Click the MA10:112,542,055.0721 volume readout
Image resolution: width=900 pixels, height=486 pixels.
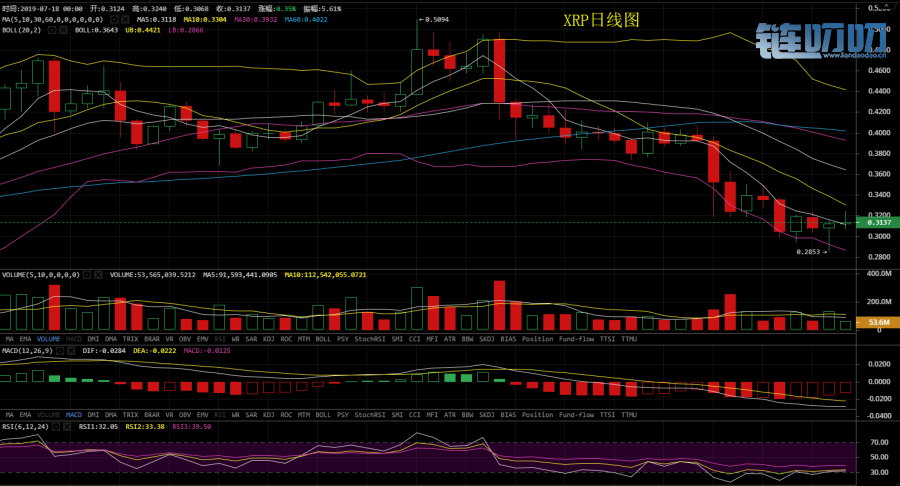[325, 275]
